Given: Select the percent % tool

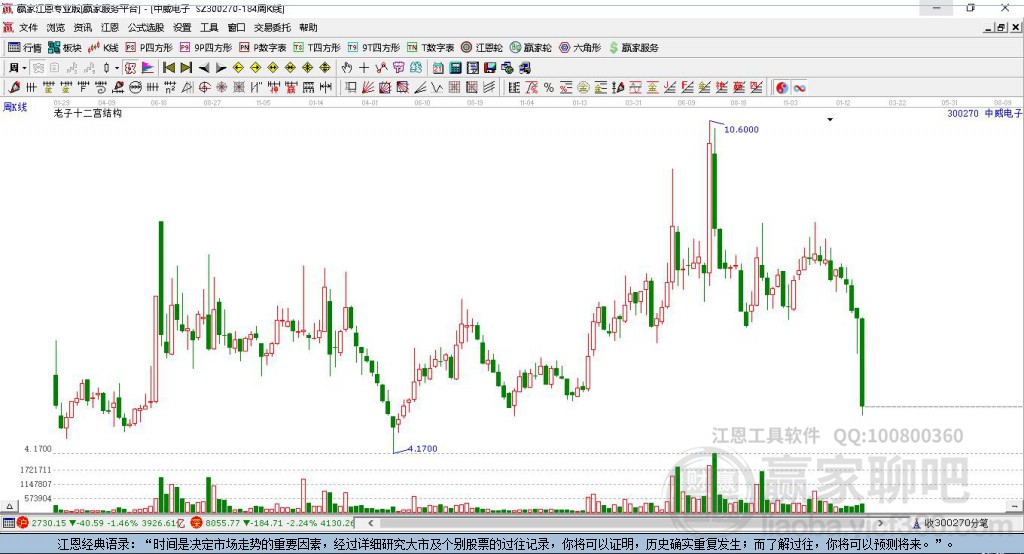Looking at the screenshot, I should tap(549, 88).
